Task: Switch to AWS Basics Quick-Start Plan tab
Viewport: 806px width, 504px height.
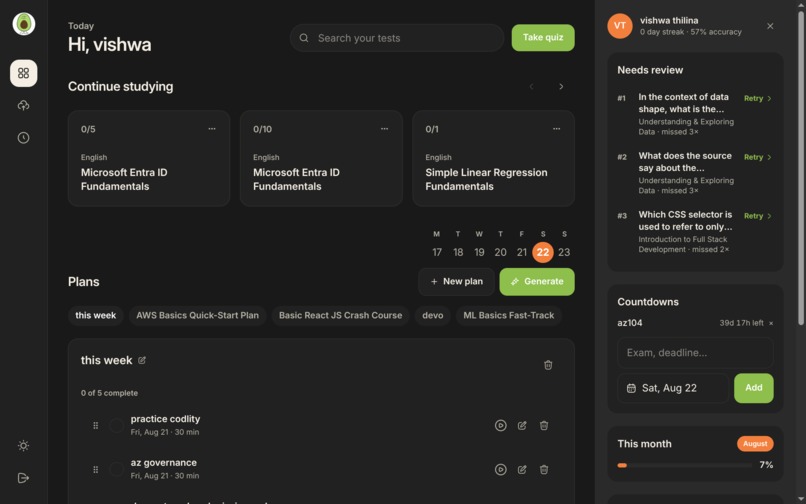Action: [x=197, y=315]
